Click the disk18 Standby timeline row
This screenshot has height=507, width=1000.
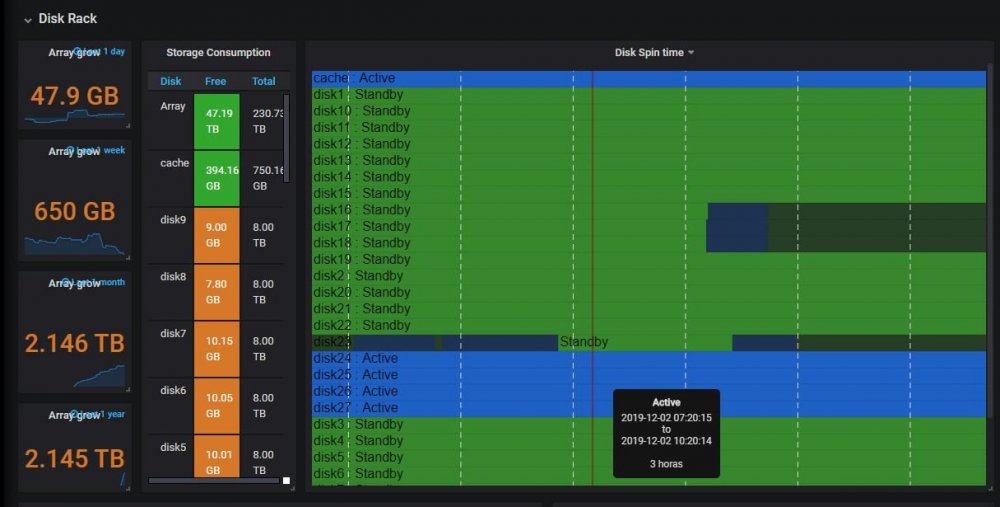649,244
